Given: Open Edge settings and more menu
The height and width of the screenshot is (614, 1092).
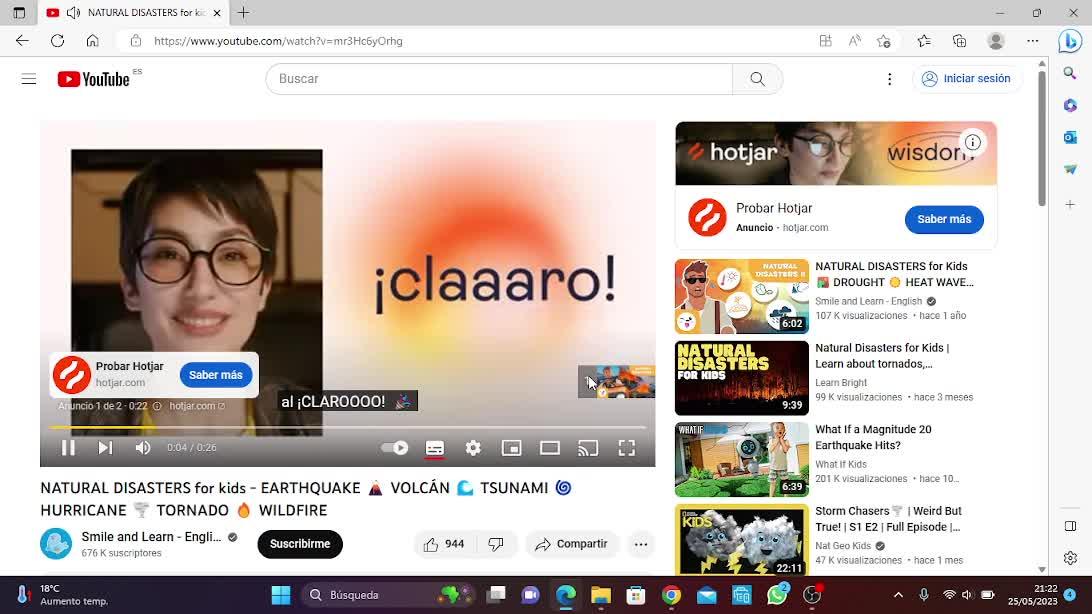Looking at the screenshot, I should 1033,41.
